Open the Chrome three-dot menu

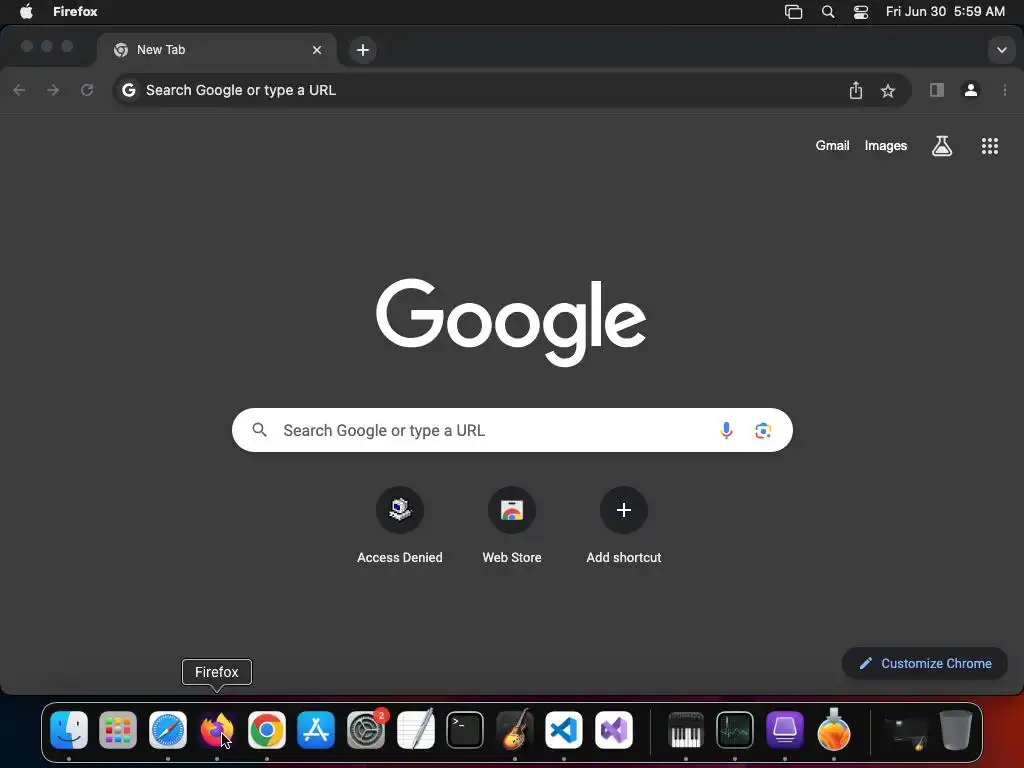[x=1004, y=90]
